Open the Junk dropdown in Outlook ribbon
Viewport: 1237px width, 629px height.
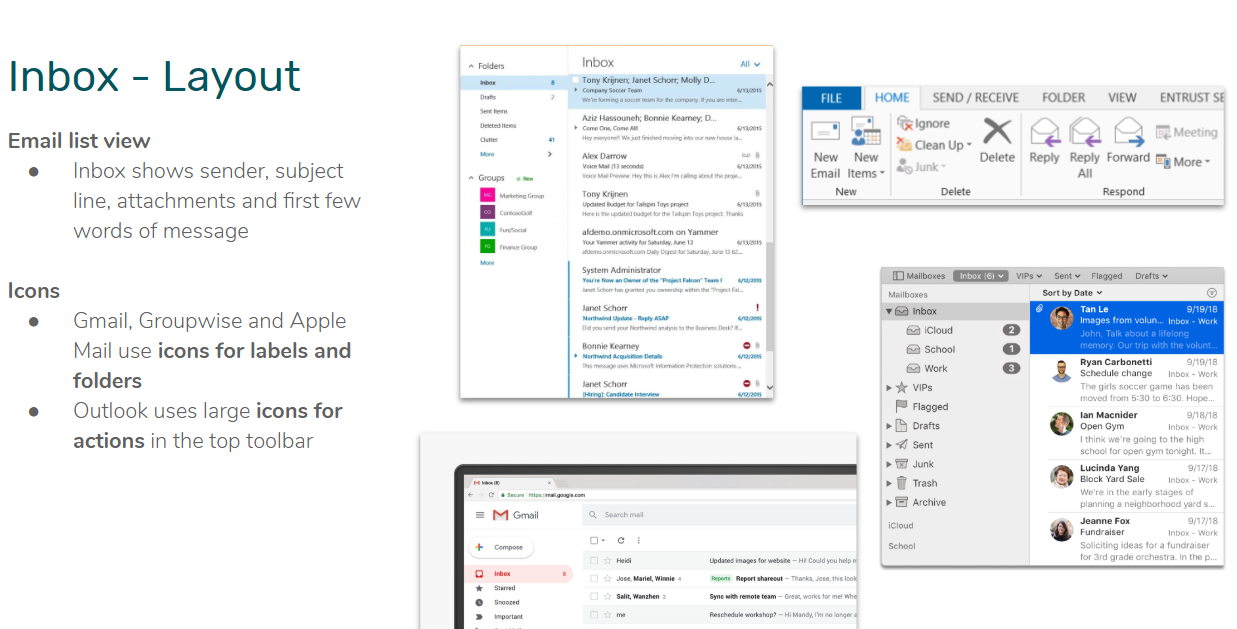[923, 167]
